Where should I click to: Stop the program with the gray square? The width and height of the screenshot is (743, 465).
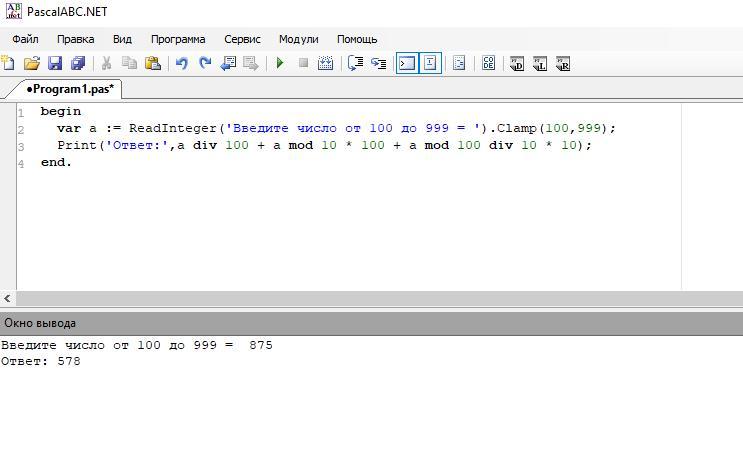click(x=303, y=63)
